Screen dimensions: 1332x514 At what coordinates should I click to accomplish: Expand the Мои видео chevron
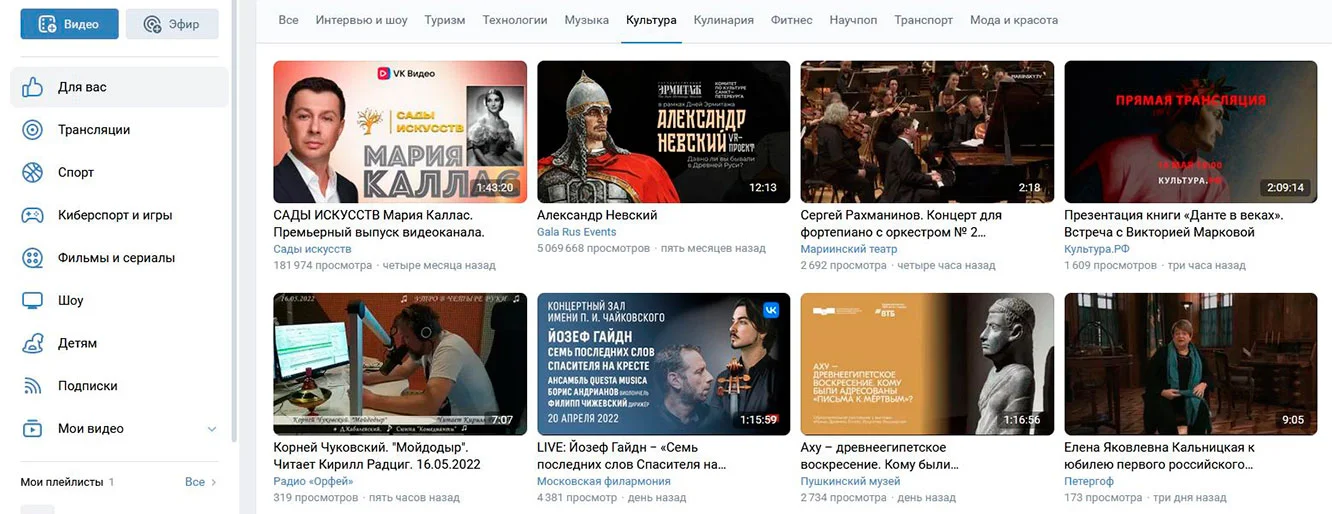pos(211,429)
